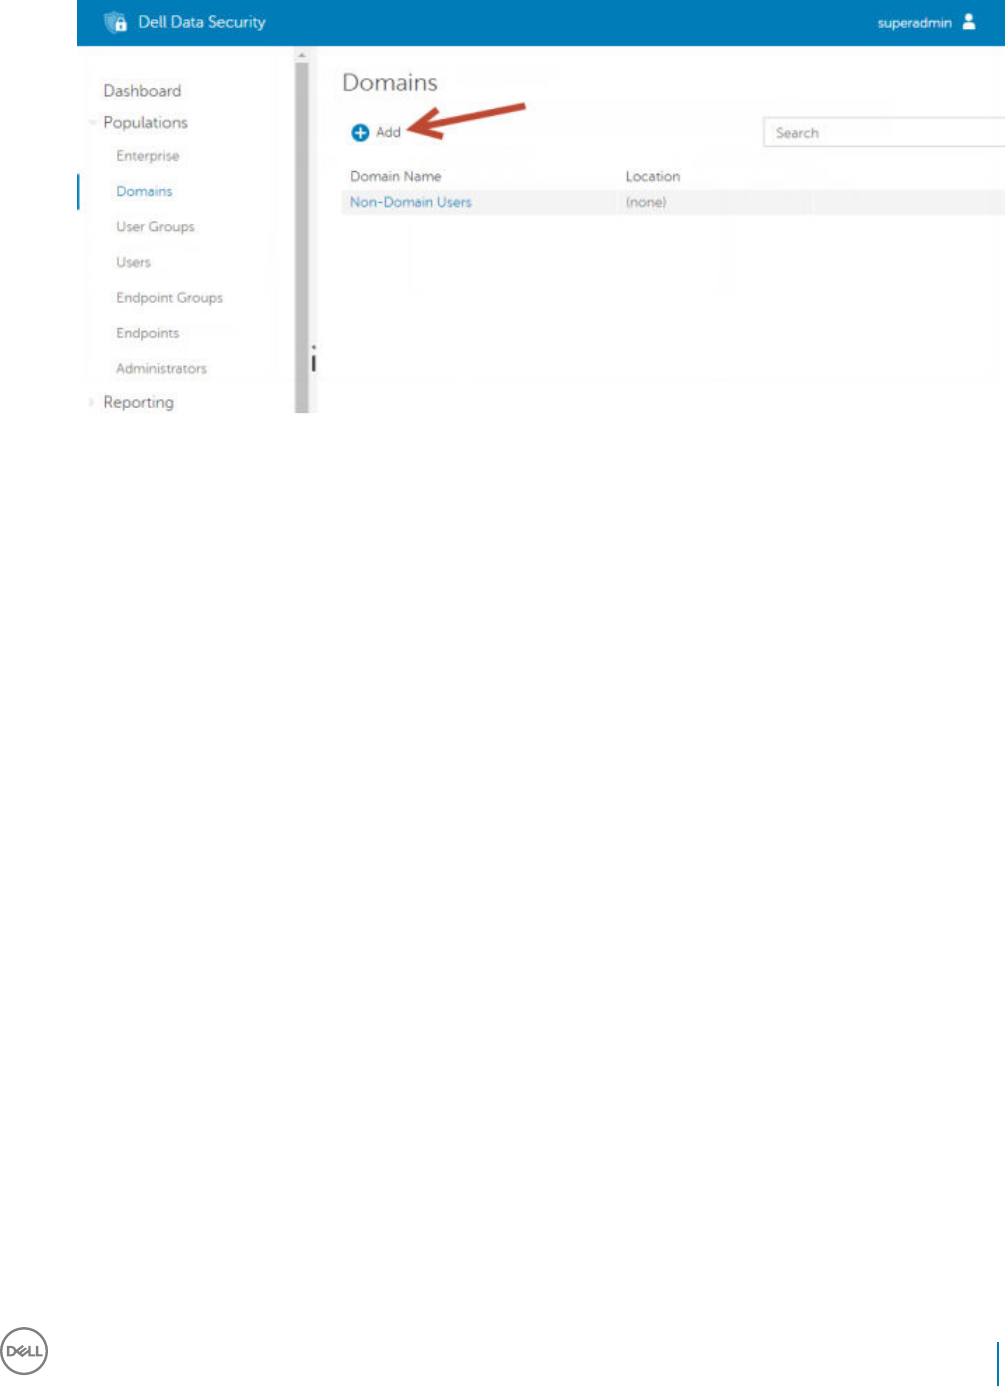1005x1387 pixels.
Task: Open the Dashboard page
Action: coord(142,91)
